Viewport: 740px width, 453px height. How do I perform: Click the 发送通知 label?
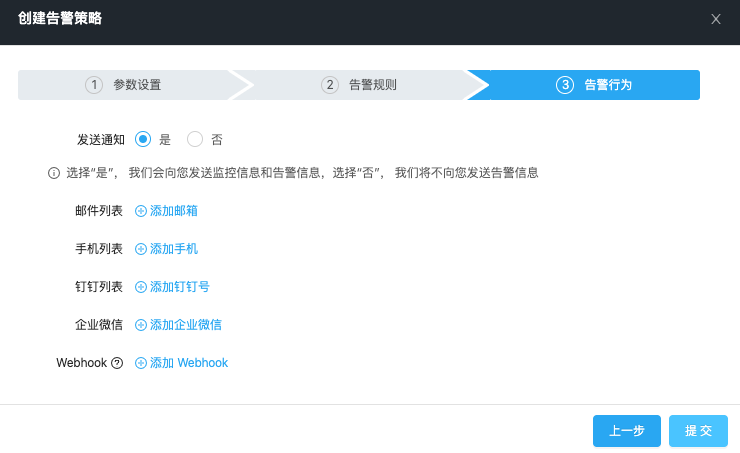click(x=101, y=140)
